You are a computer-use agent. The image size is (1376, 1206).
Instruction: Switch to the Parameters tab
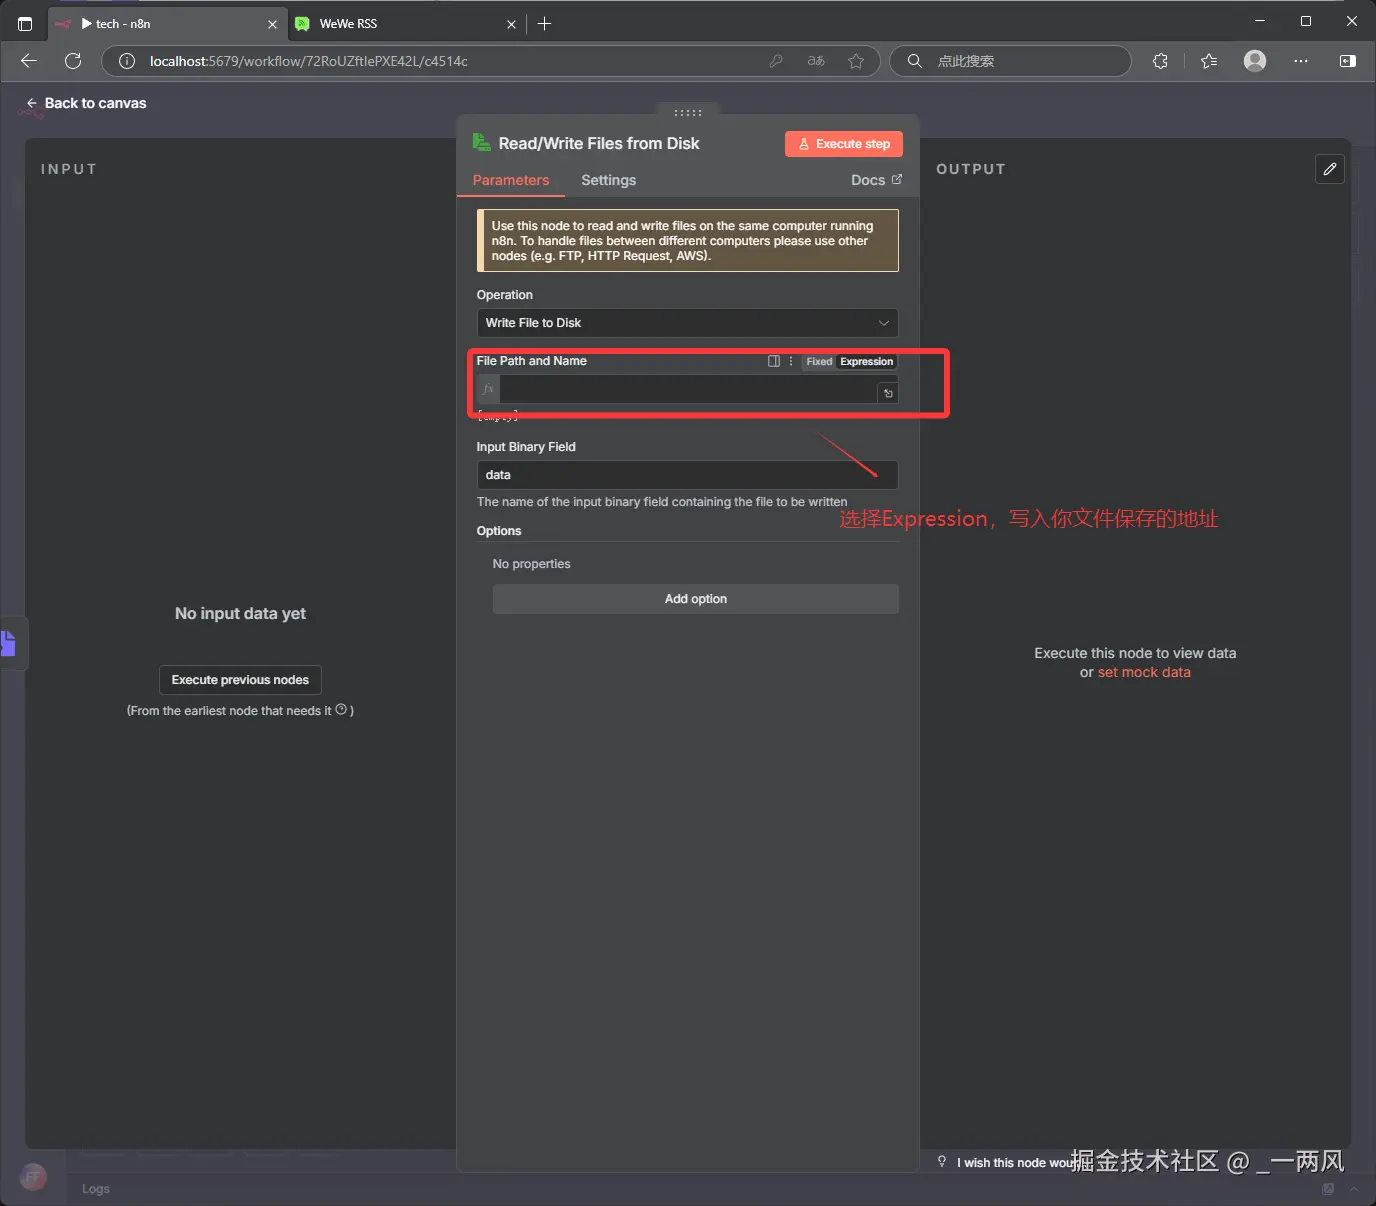pos(511,180)
